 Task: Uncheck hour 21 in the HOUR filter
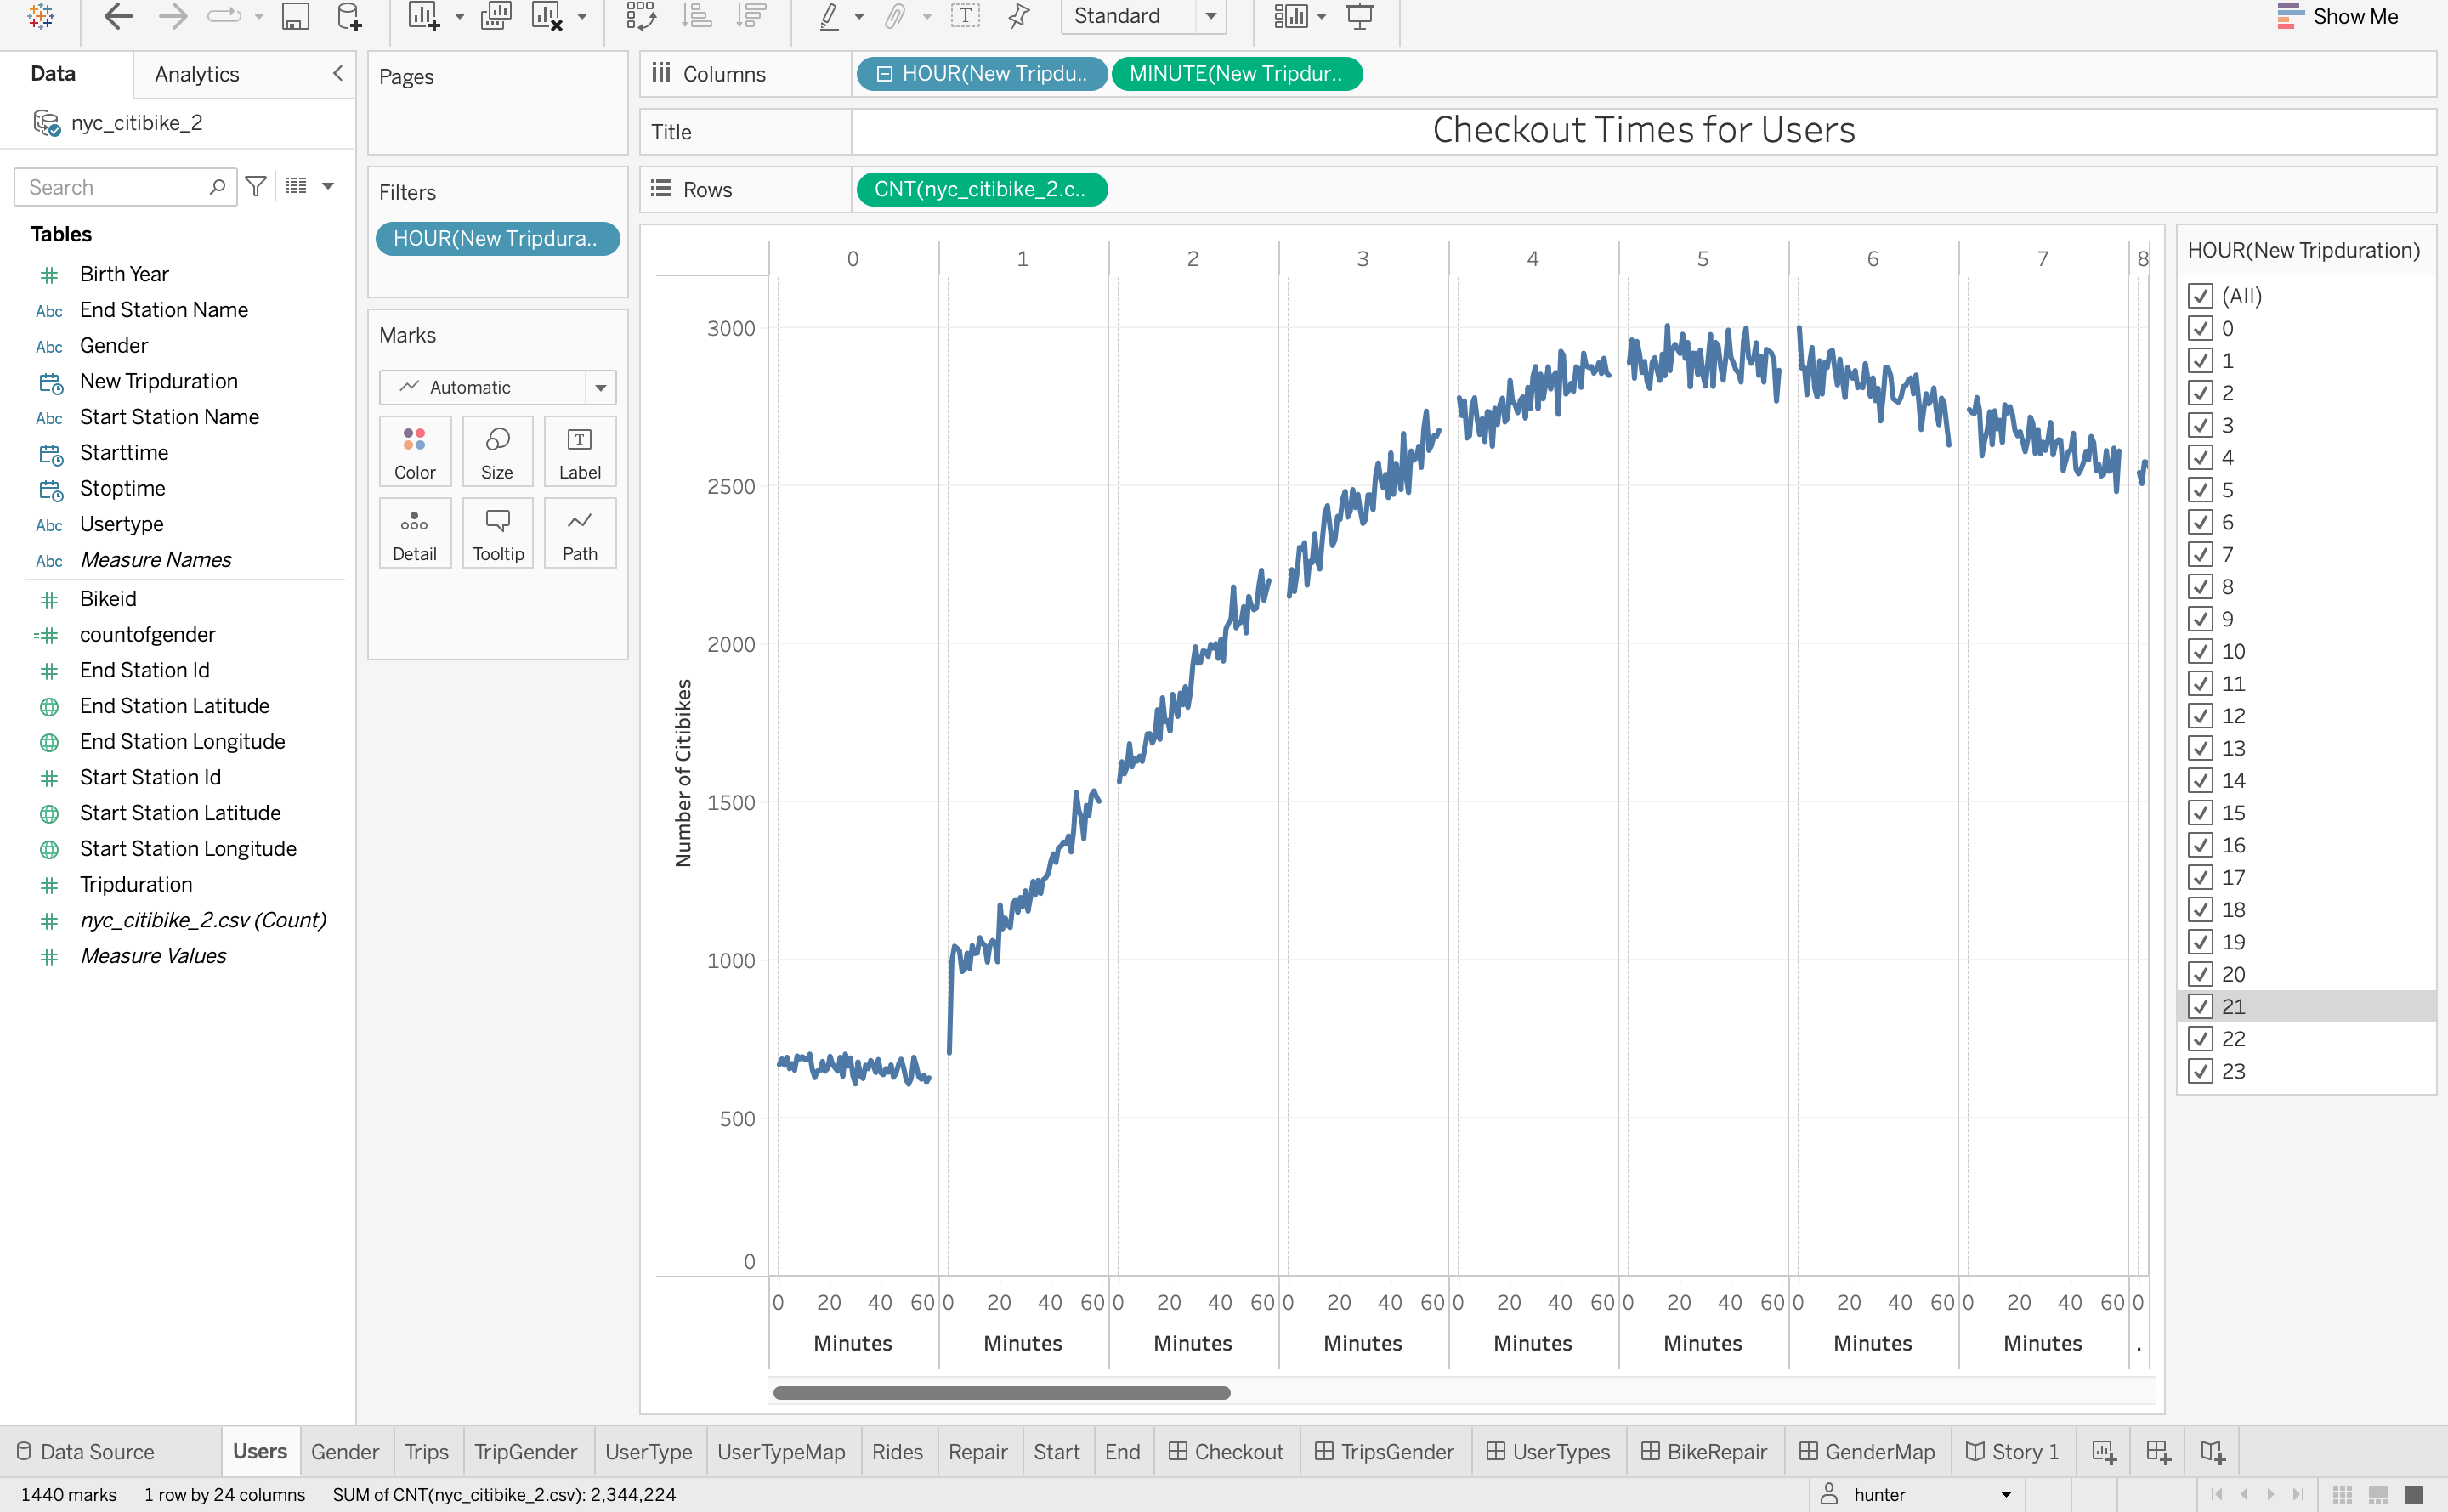click(2201, 1007)
